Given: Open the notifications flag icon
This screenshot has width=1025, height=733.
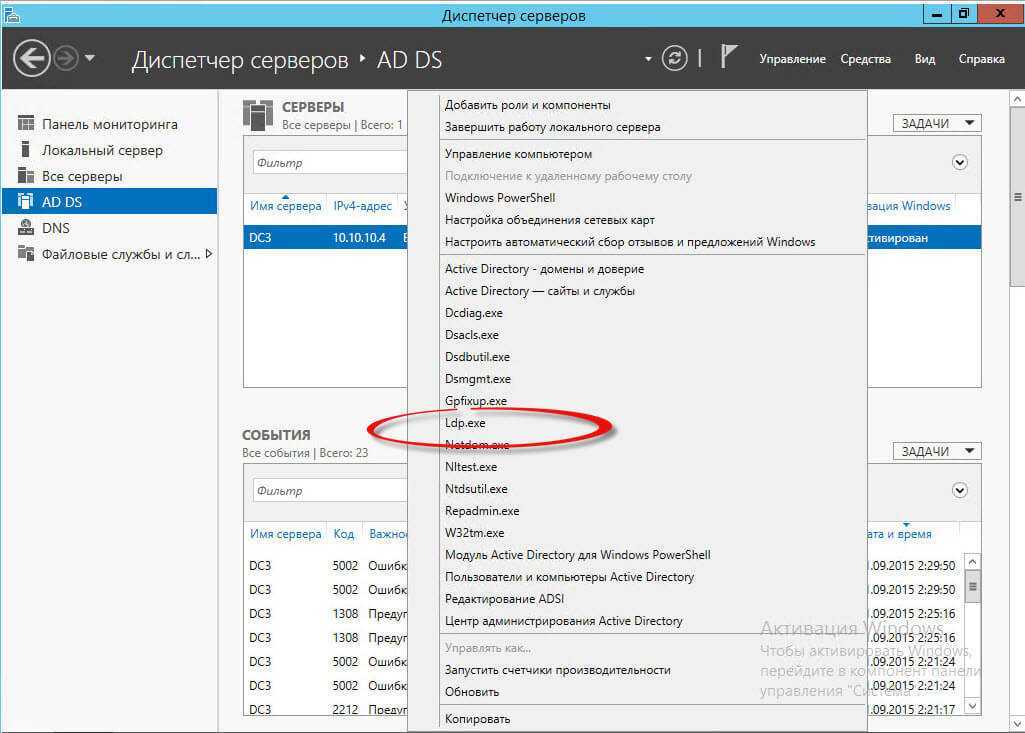Looking at the screenshot, I should [x=729, y=56].
